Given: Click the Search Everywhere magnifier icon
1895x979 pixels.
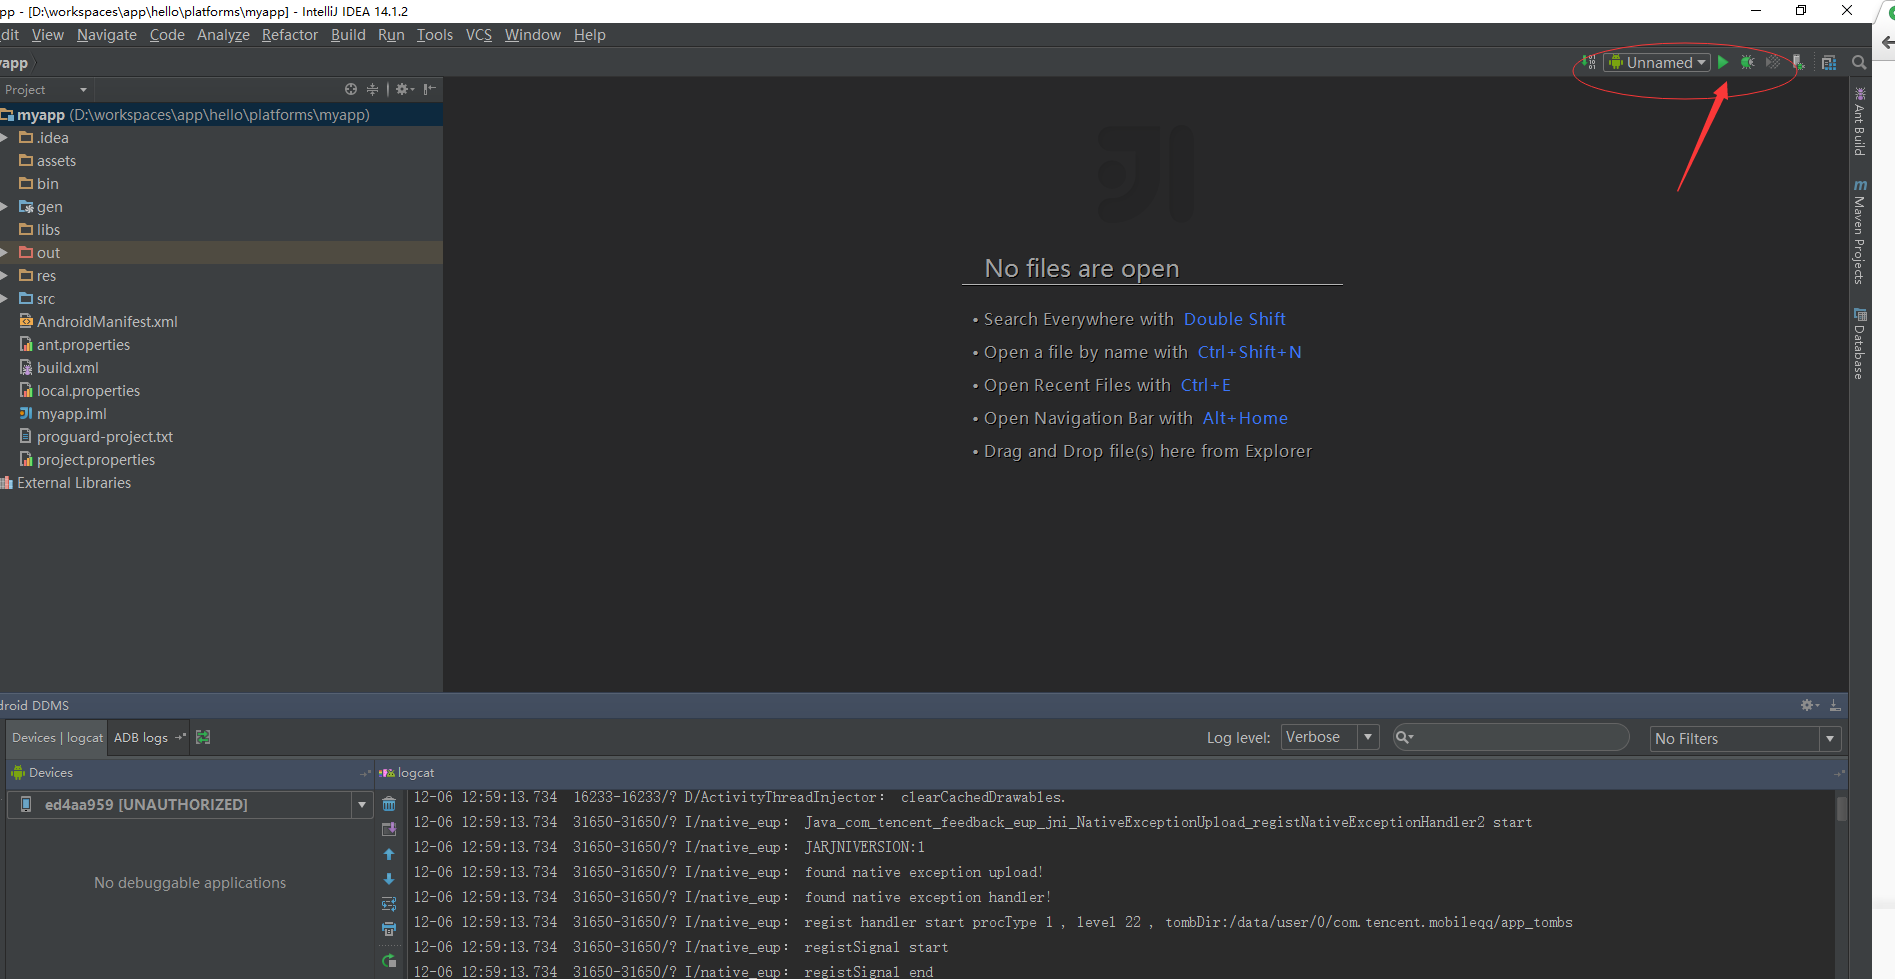Looking at the screenshot, I should (x=1859, y=62).
